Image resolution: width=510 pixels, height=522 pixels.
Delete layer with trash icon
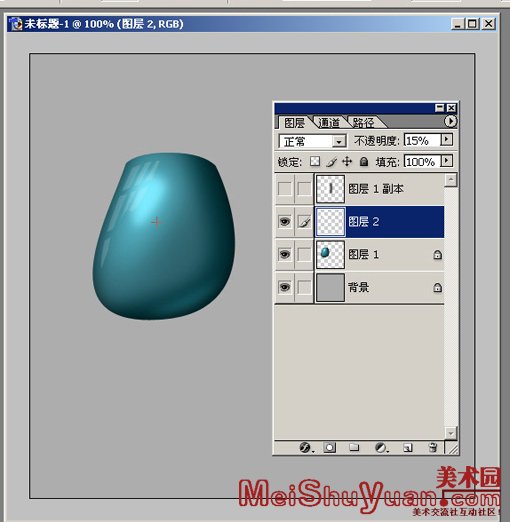433,447
